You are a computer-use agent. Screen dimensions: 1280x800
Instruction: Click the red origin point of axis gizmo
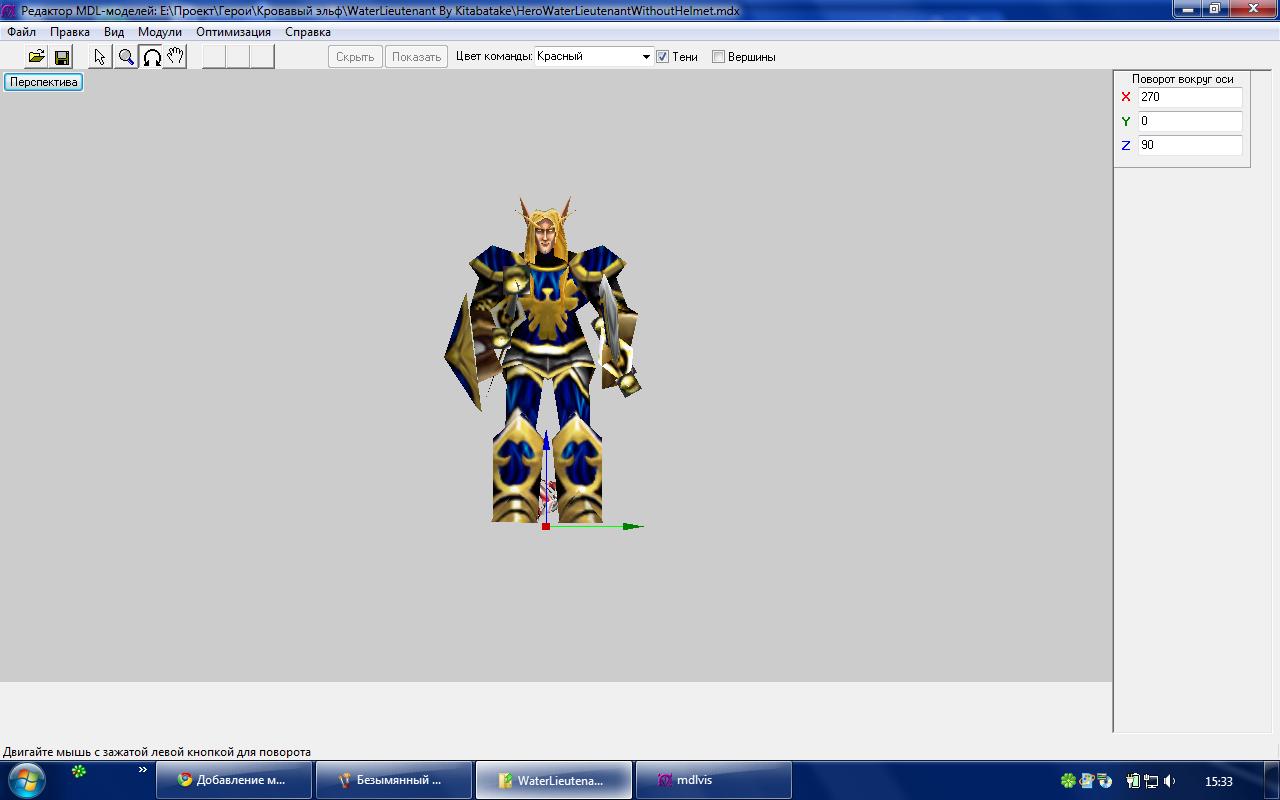point(546,526)
